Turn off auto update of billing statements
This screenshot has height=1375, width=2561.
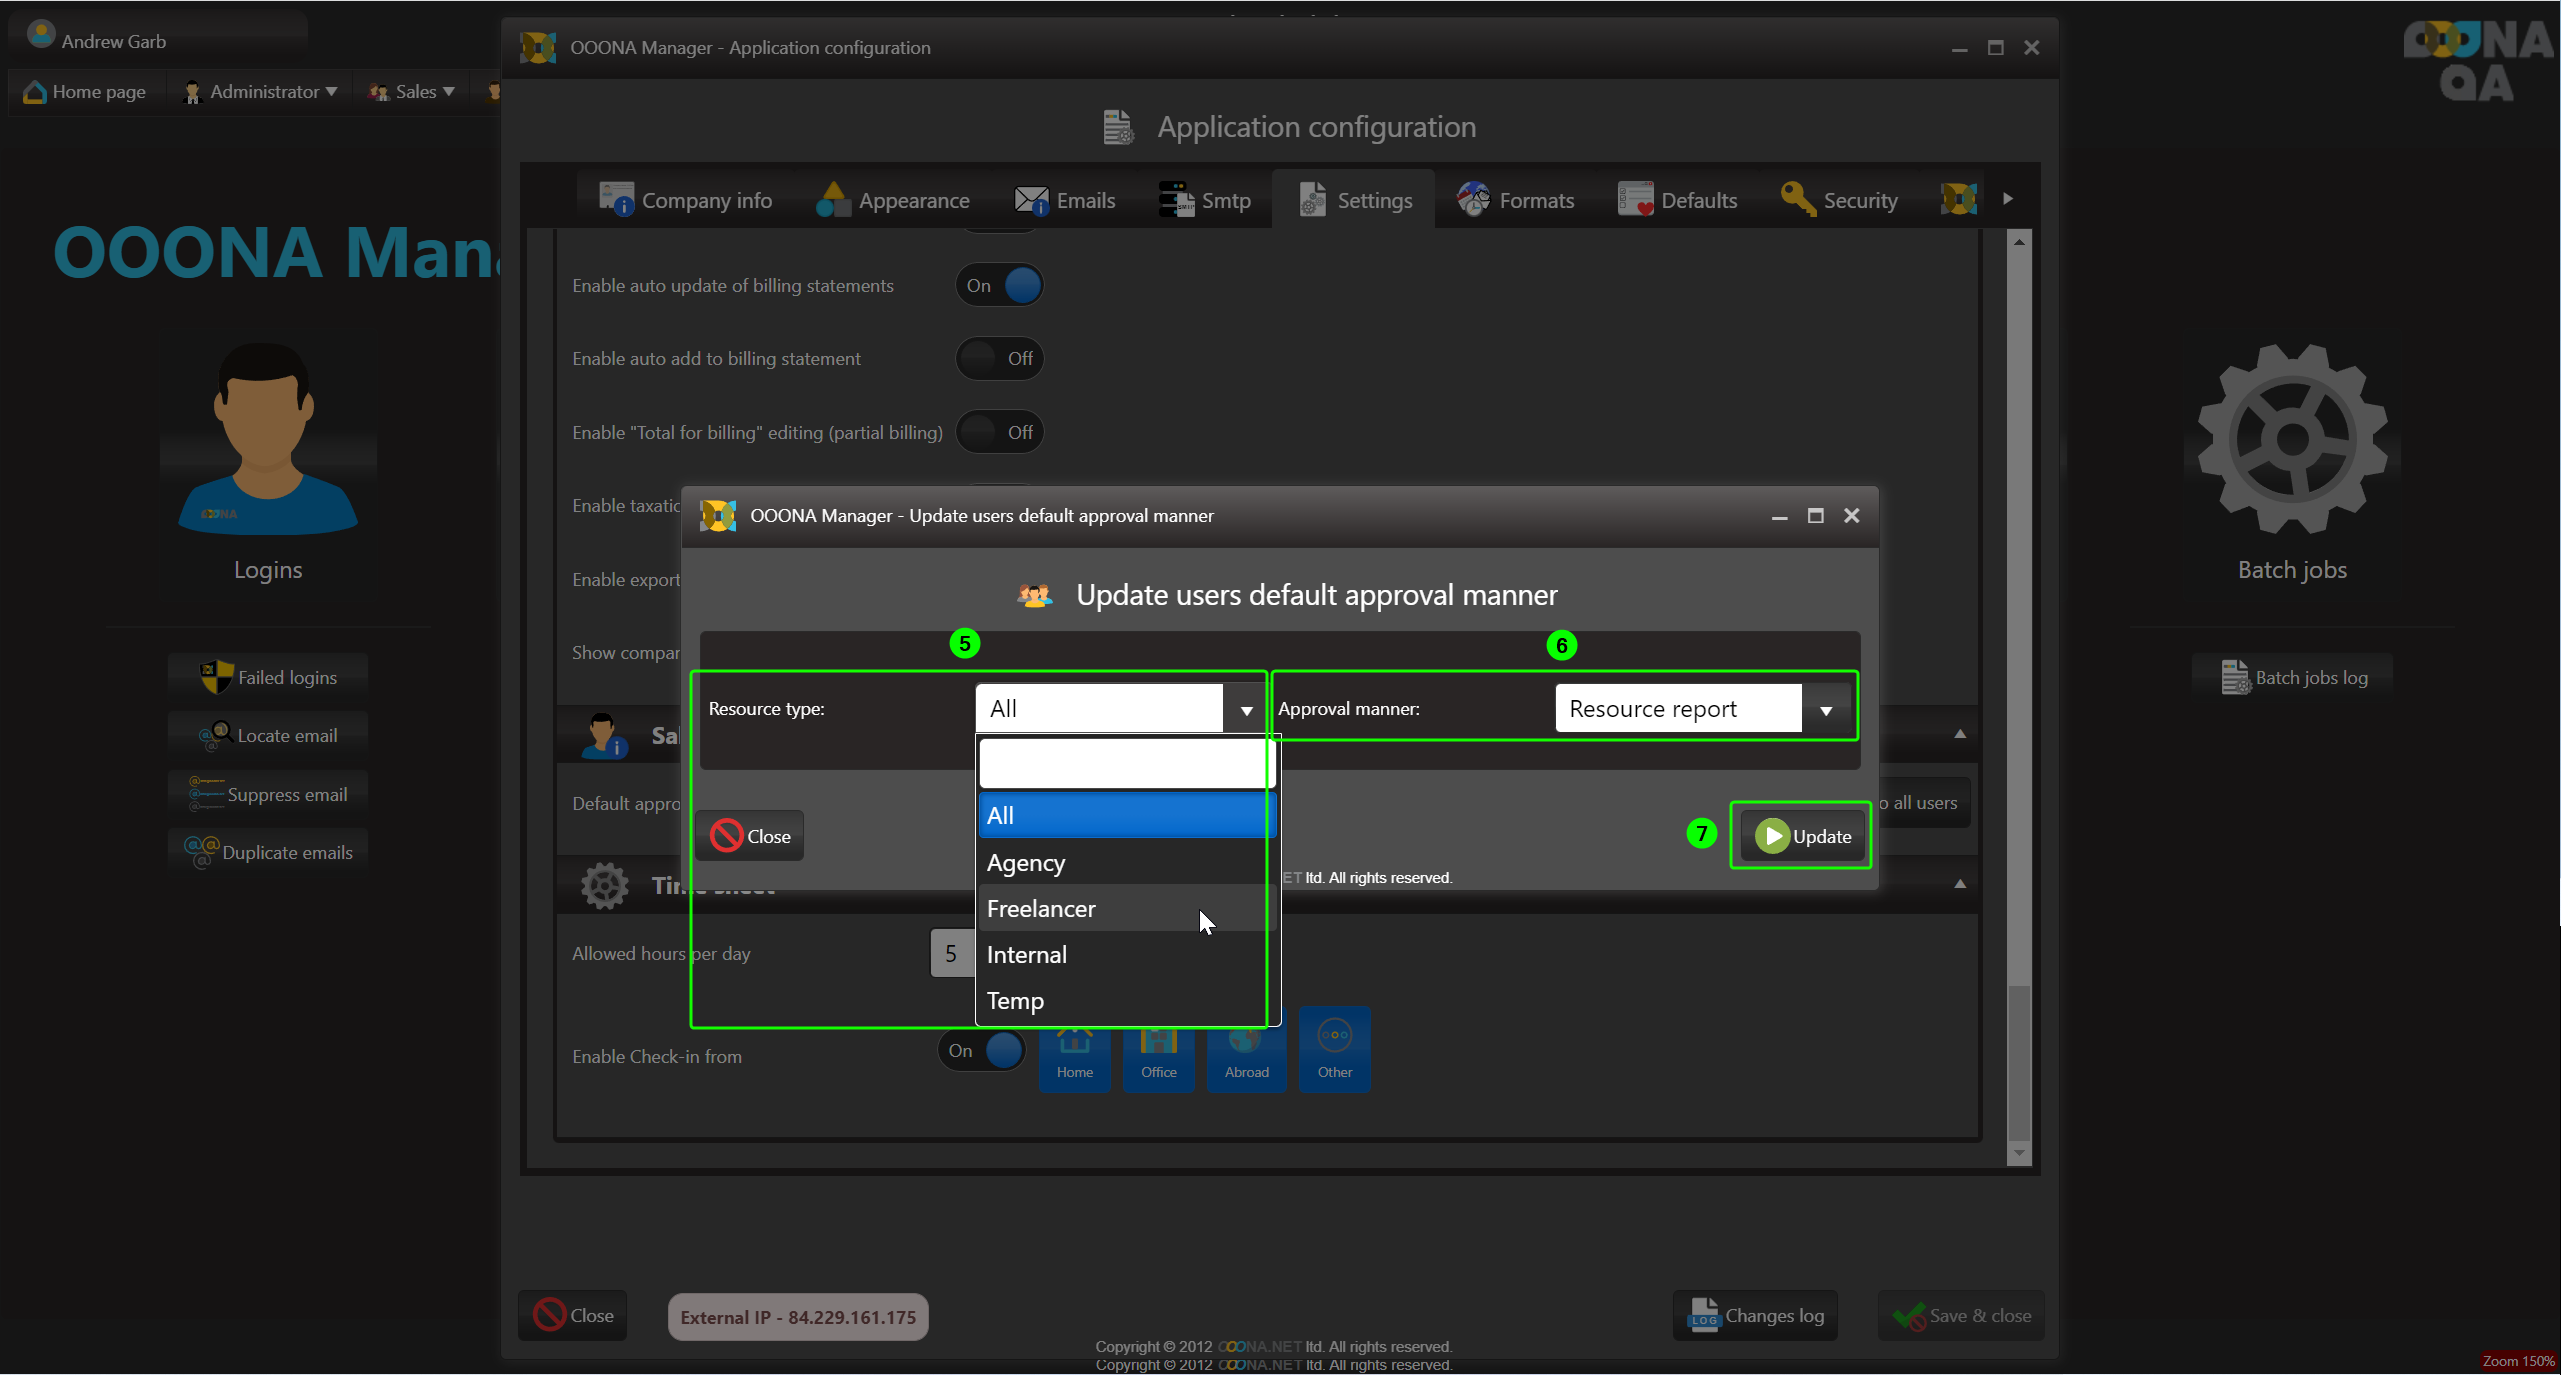click(x=1000, y=286)
